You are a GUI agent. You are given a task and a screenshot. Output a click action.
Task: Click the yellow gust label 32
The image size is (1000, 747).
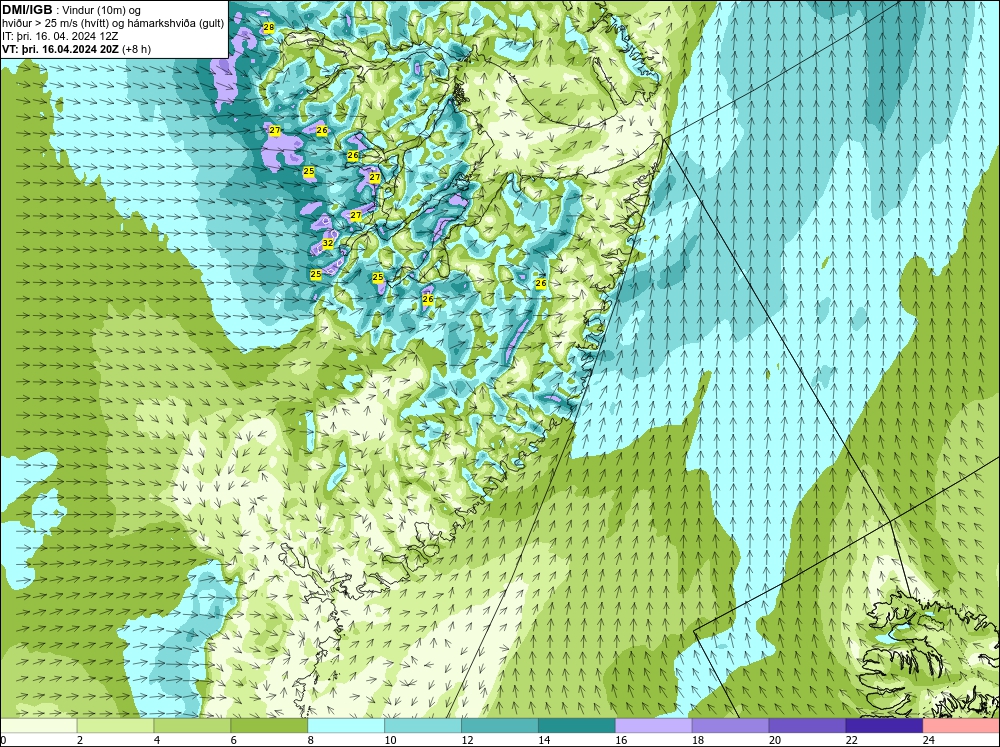click(x=328, y=243)
